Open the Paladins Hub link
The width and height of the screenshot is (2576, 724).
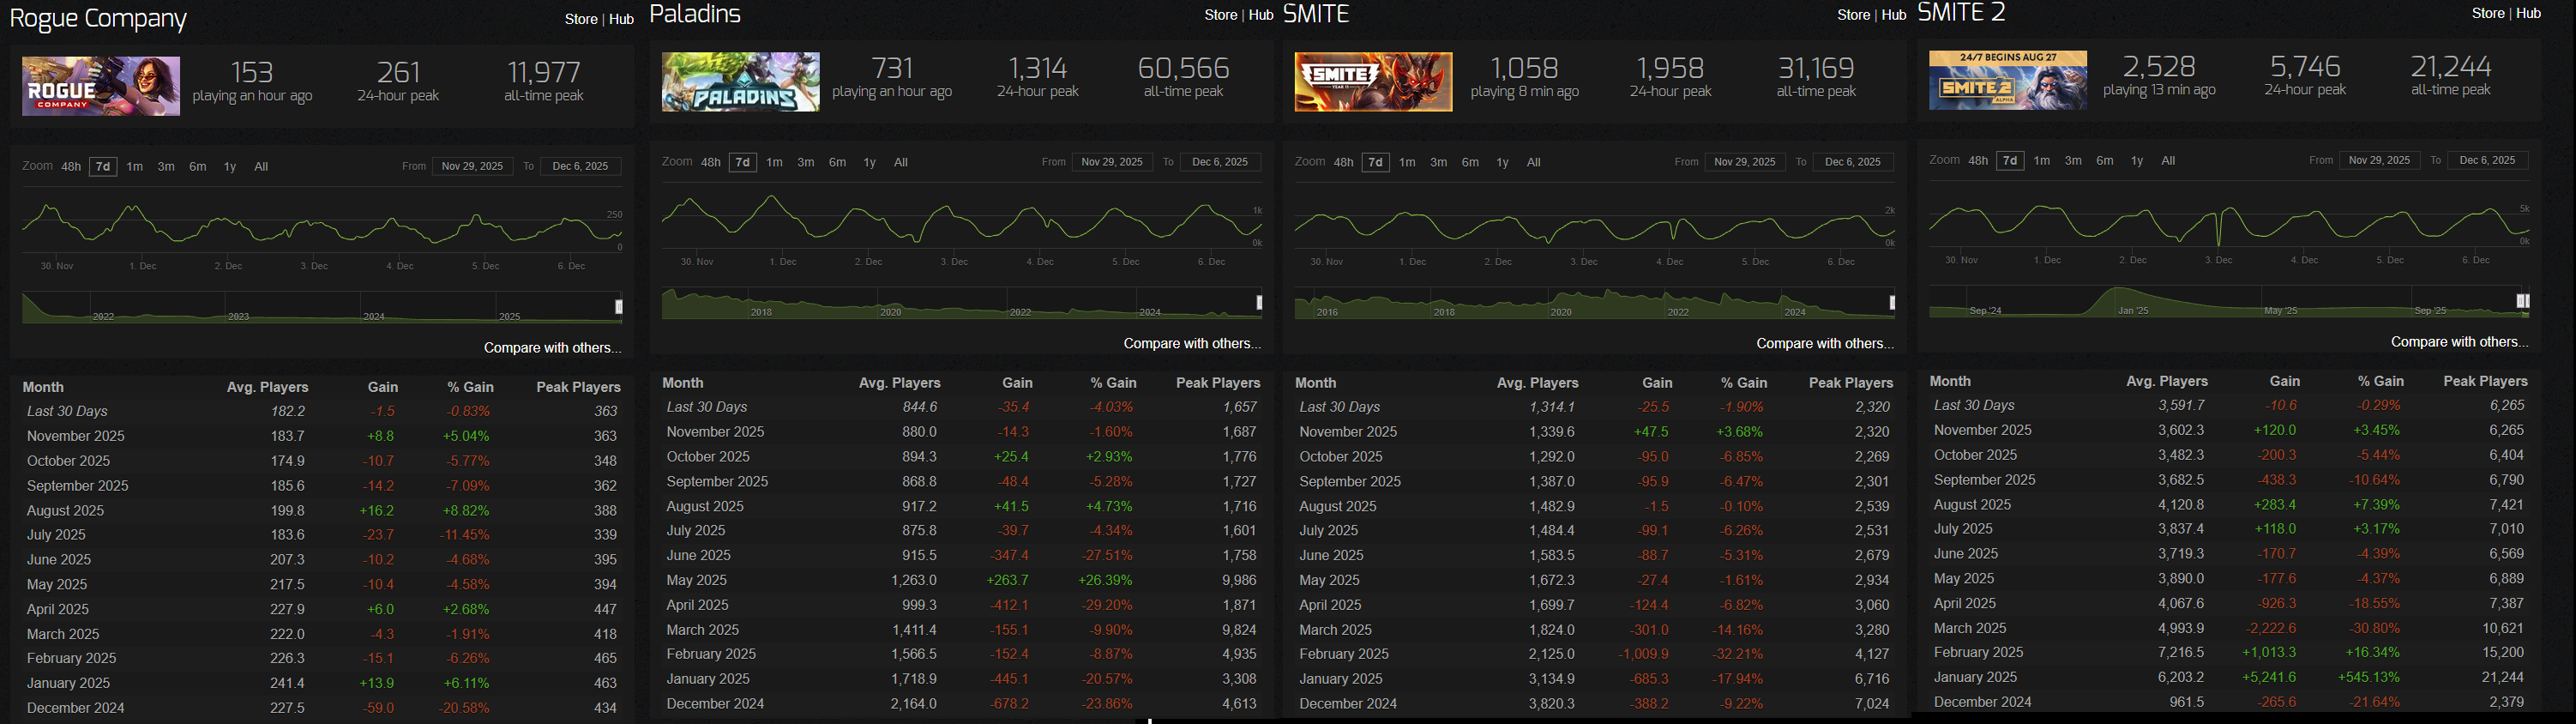pyautogui.click(x=1260, y=15)
